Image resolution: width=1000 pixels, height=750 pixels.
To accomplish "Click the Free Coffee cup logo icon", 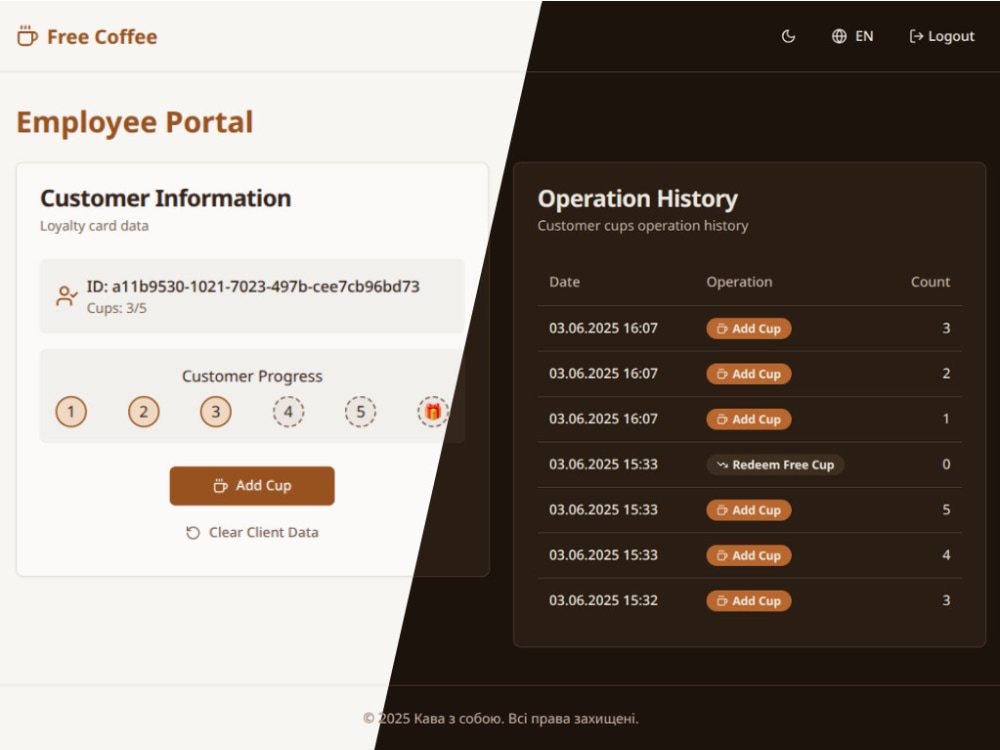I will click(27, 36).
